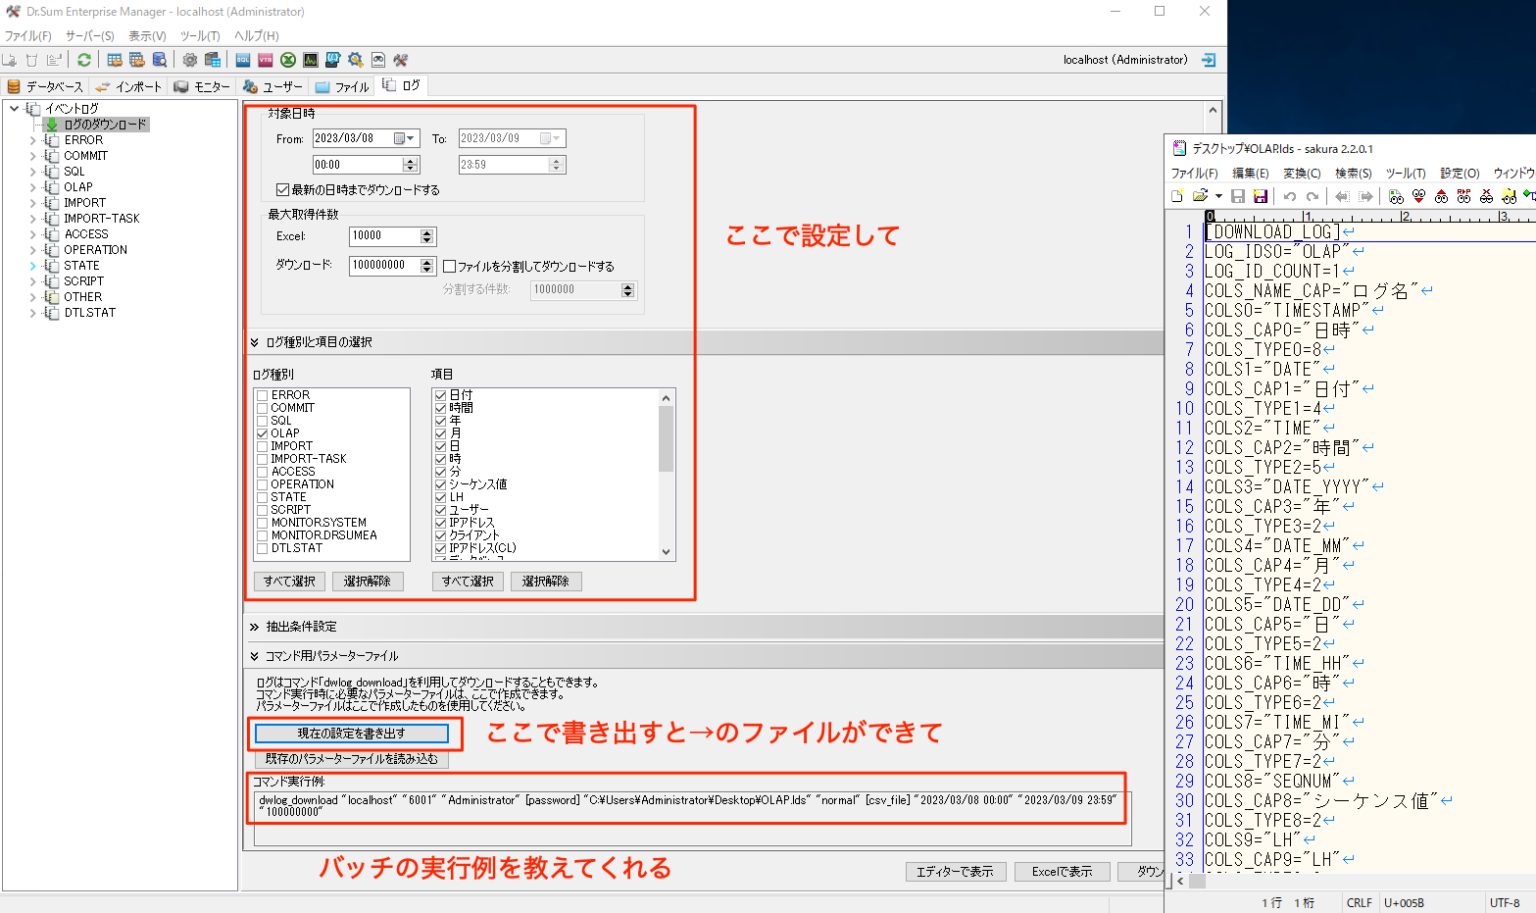
Task: Open the Excel export icon in the toolbar
Action: [x=288, y=60]
